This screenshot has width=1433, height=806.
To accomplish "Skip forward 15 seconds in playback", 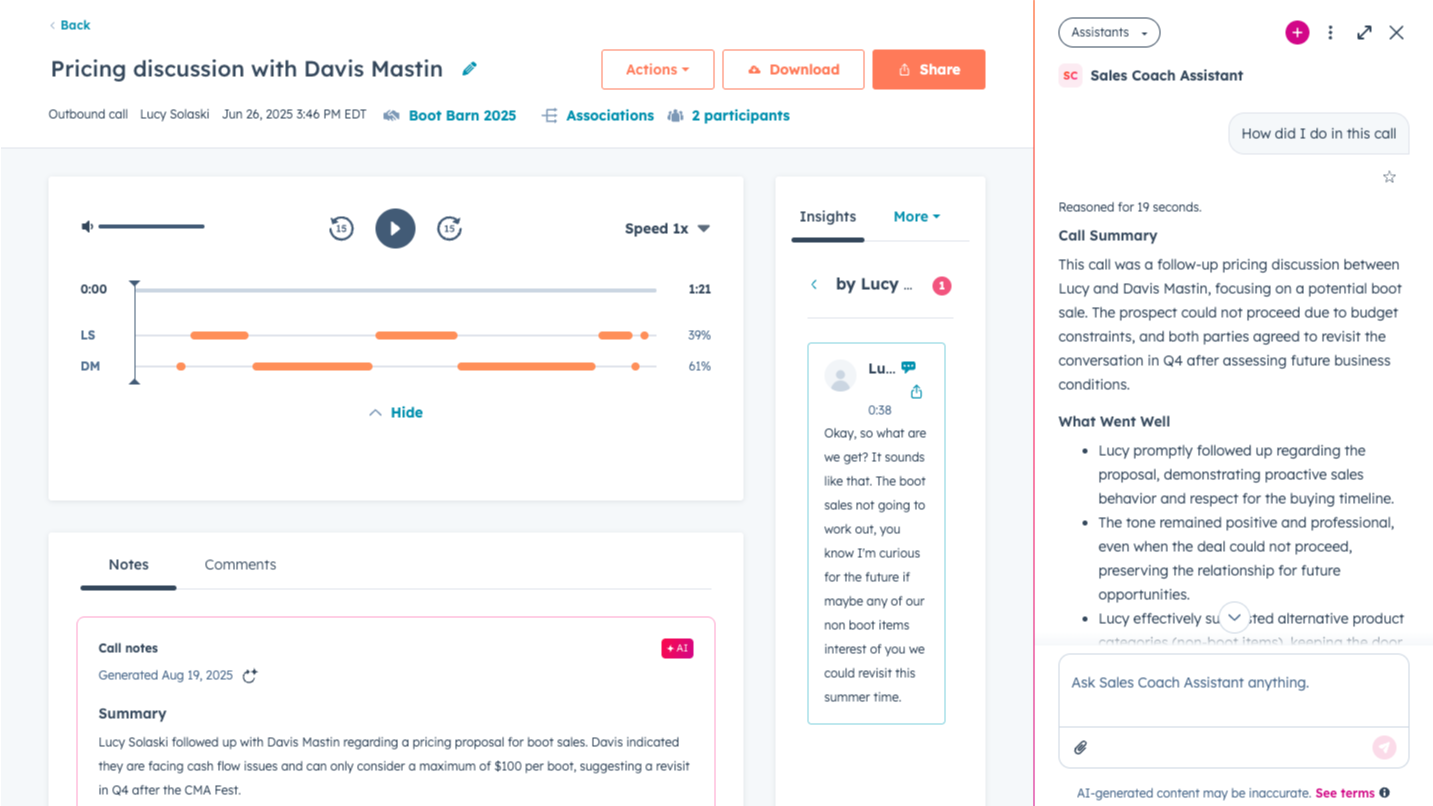I will (x=449, y=228).
